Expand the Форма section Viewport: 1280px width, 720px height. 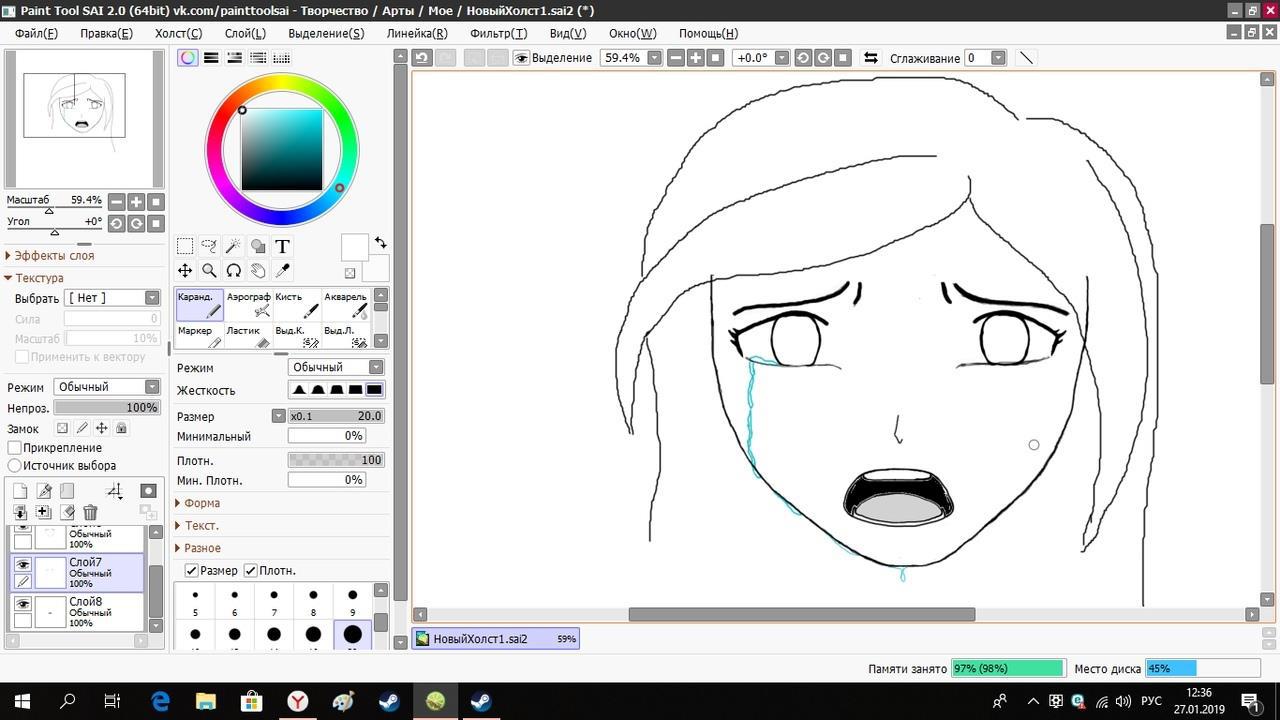[x=201, y=503]
